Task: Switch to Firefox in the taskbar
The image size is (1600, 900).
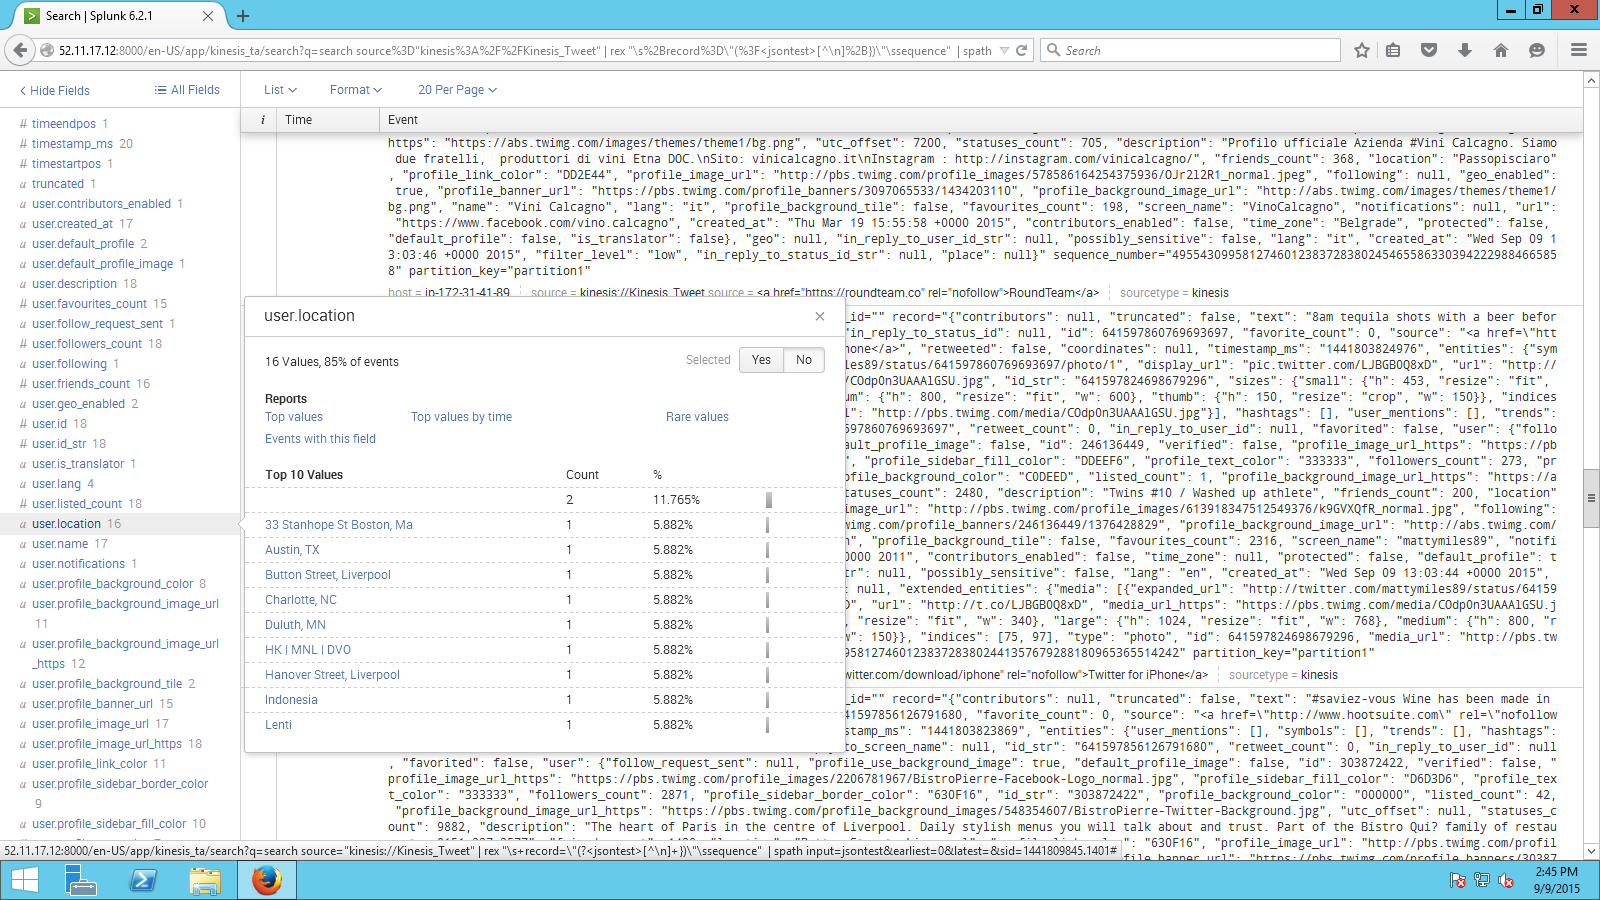Action: tap(266, 880)
